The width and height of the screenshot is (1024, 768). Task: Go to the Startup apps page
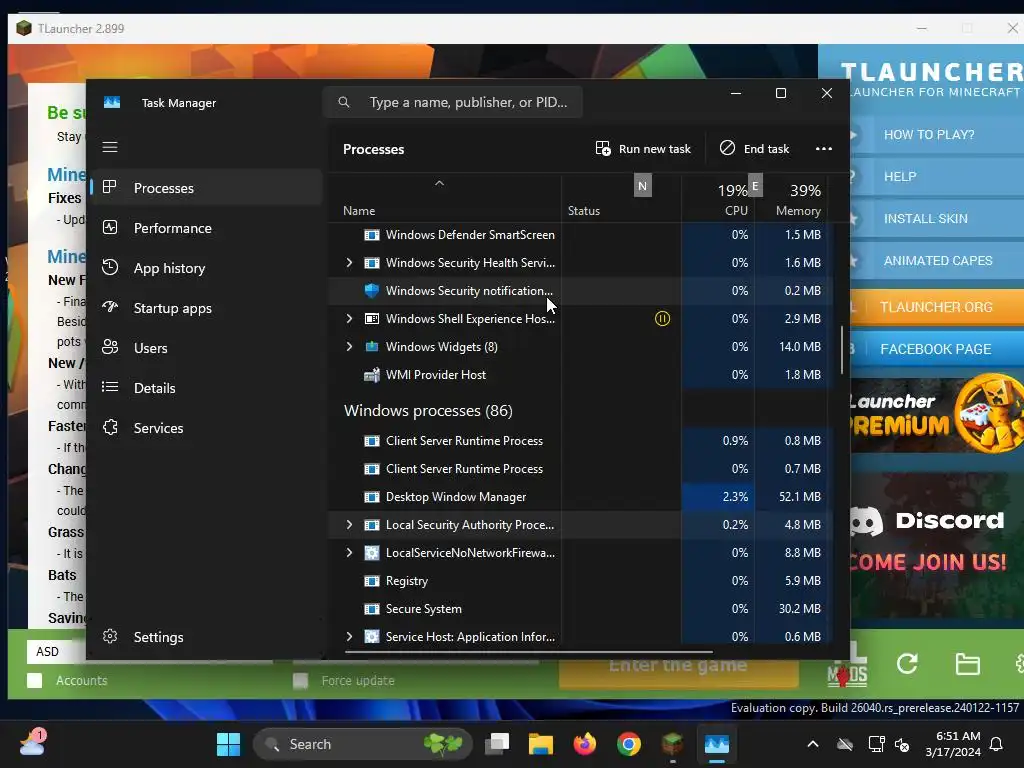click(207, 308)
